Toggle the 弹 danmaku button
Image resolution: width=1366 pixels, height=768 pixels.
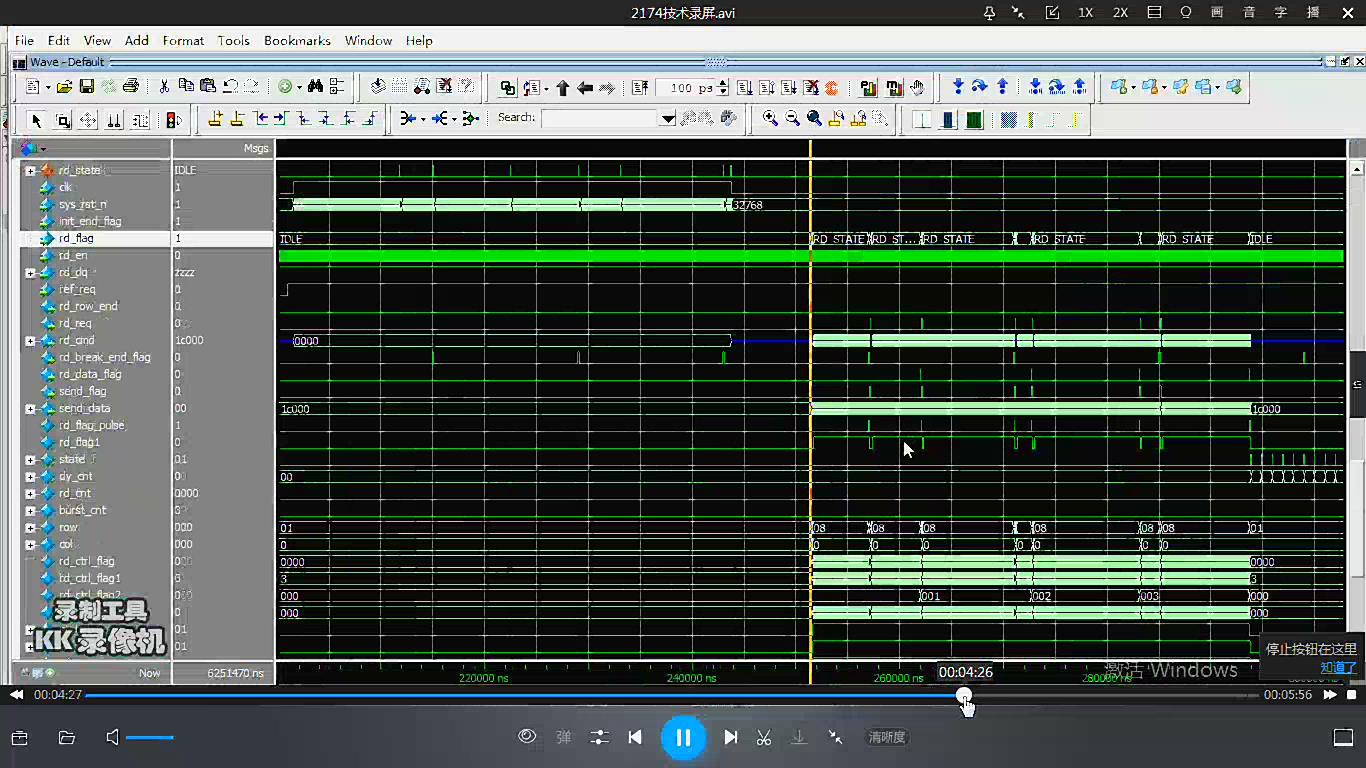point(564,737)
